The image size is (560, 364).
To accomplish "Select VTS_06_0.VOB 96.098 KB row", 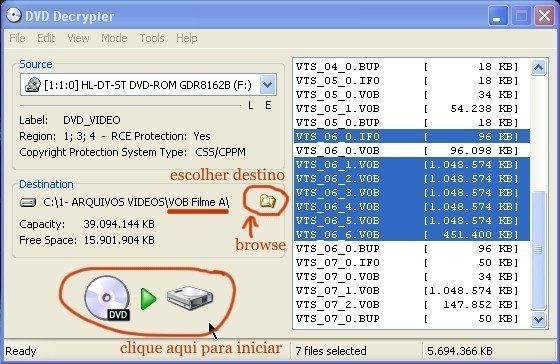I will pyautogui.click(x=411, y=150).
